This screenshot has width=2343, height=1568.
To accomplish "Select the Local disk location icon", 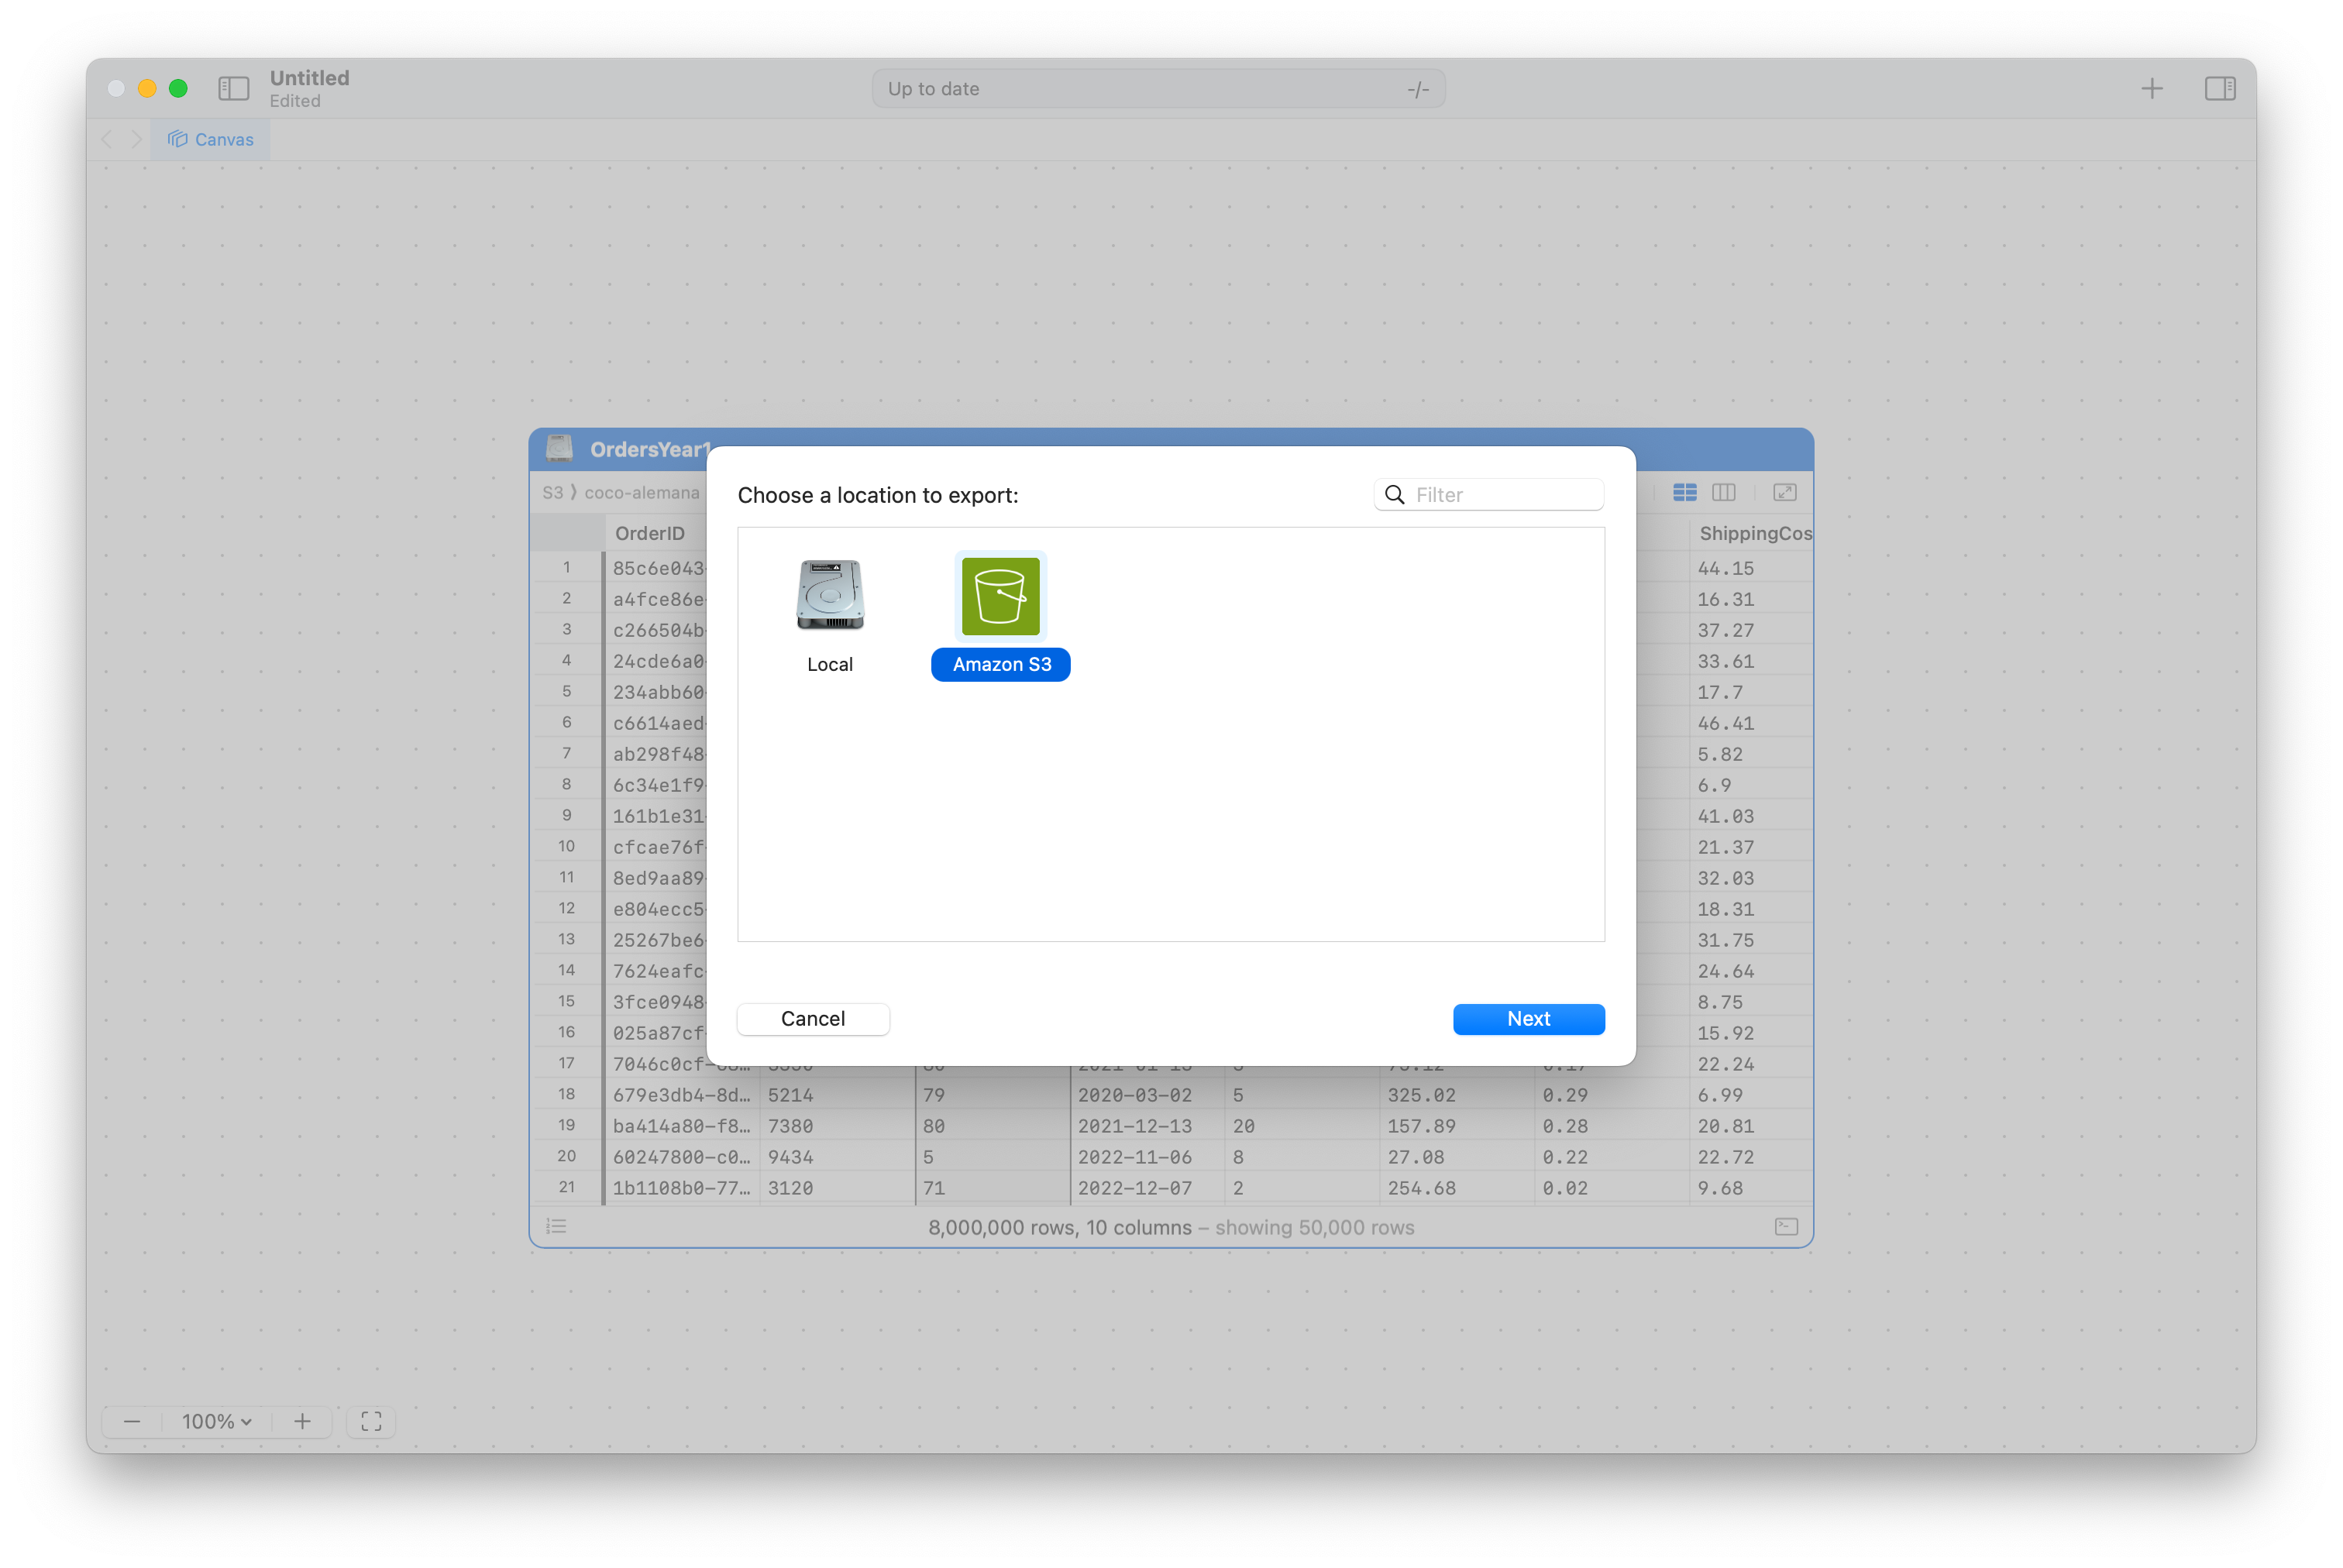I will click(x=830, y=596).
